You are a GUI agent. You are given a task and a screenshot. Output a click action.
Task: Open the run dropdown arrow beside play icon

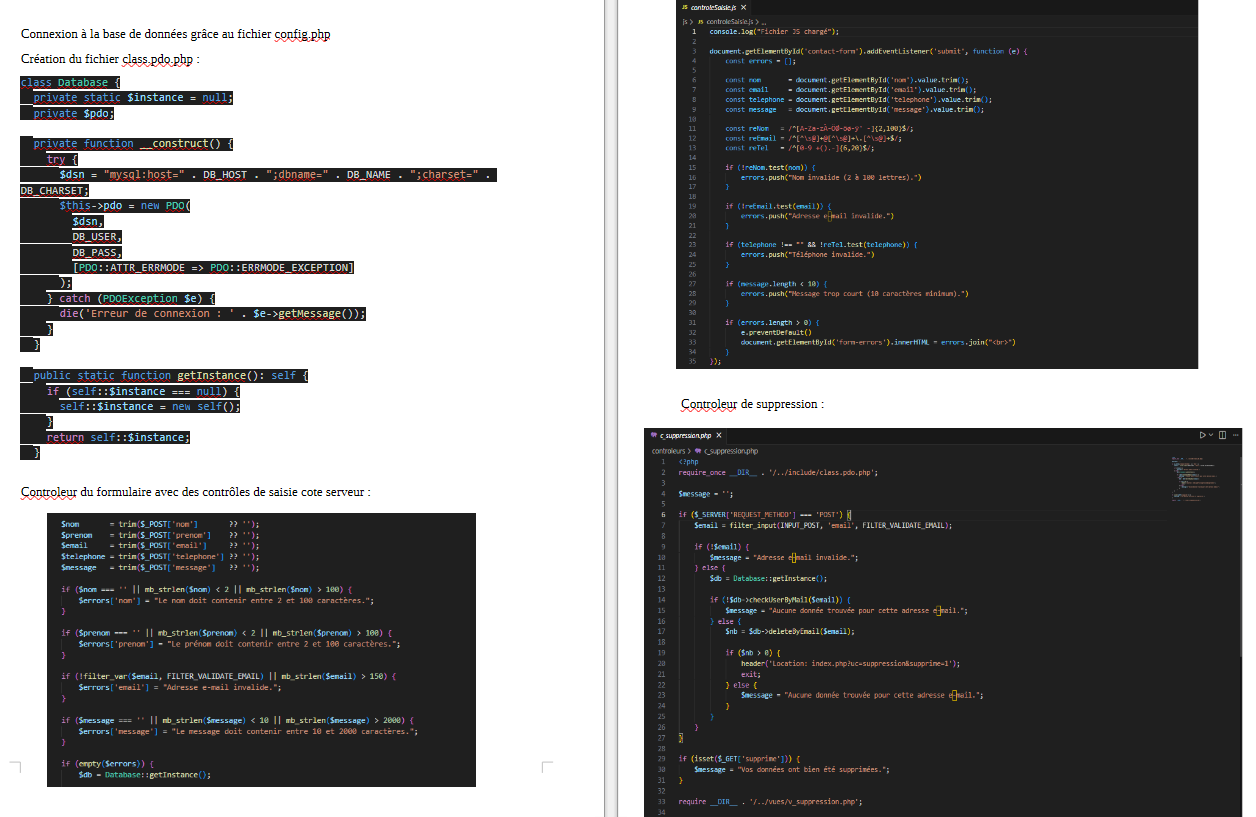[x=1211, y=435]
